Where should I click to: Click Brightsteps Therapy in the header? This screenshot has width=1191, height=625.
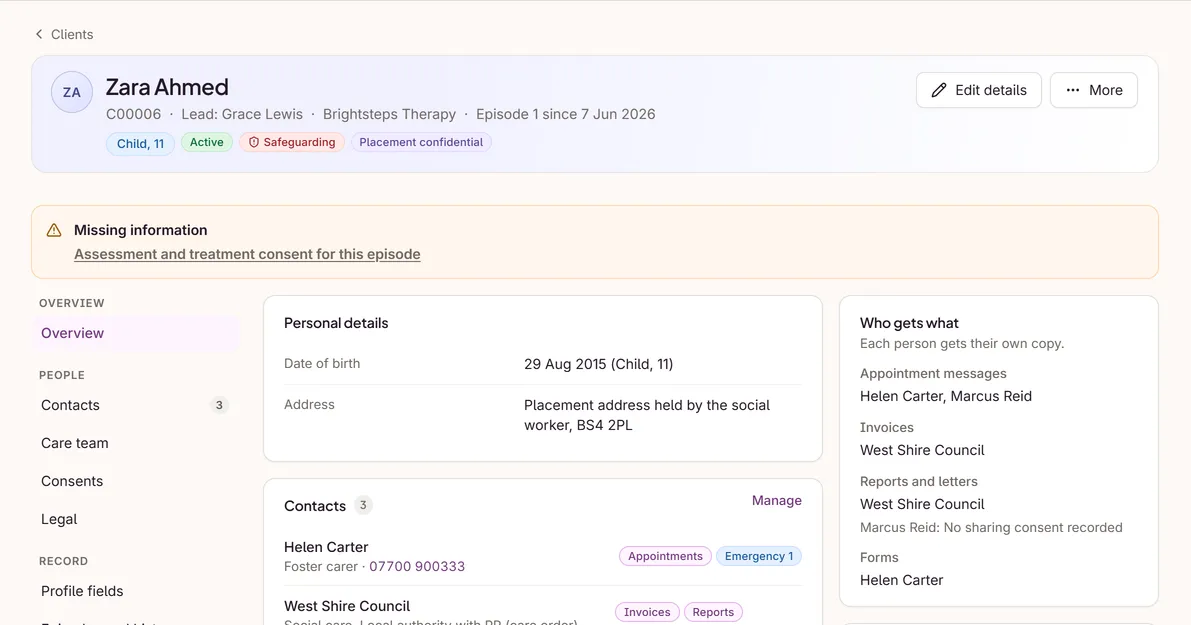[x=389, y=114]
